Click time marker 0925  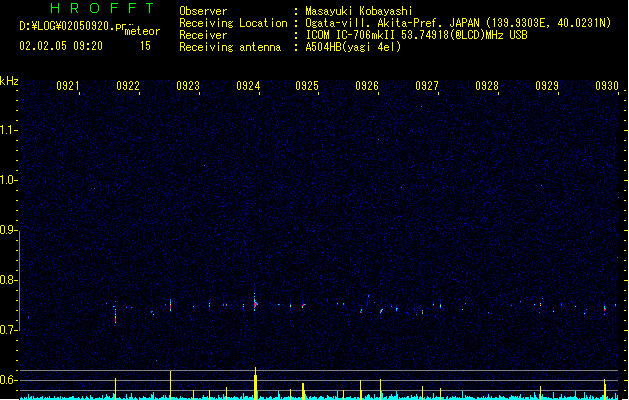[x=307, y=86]
